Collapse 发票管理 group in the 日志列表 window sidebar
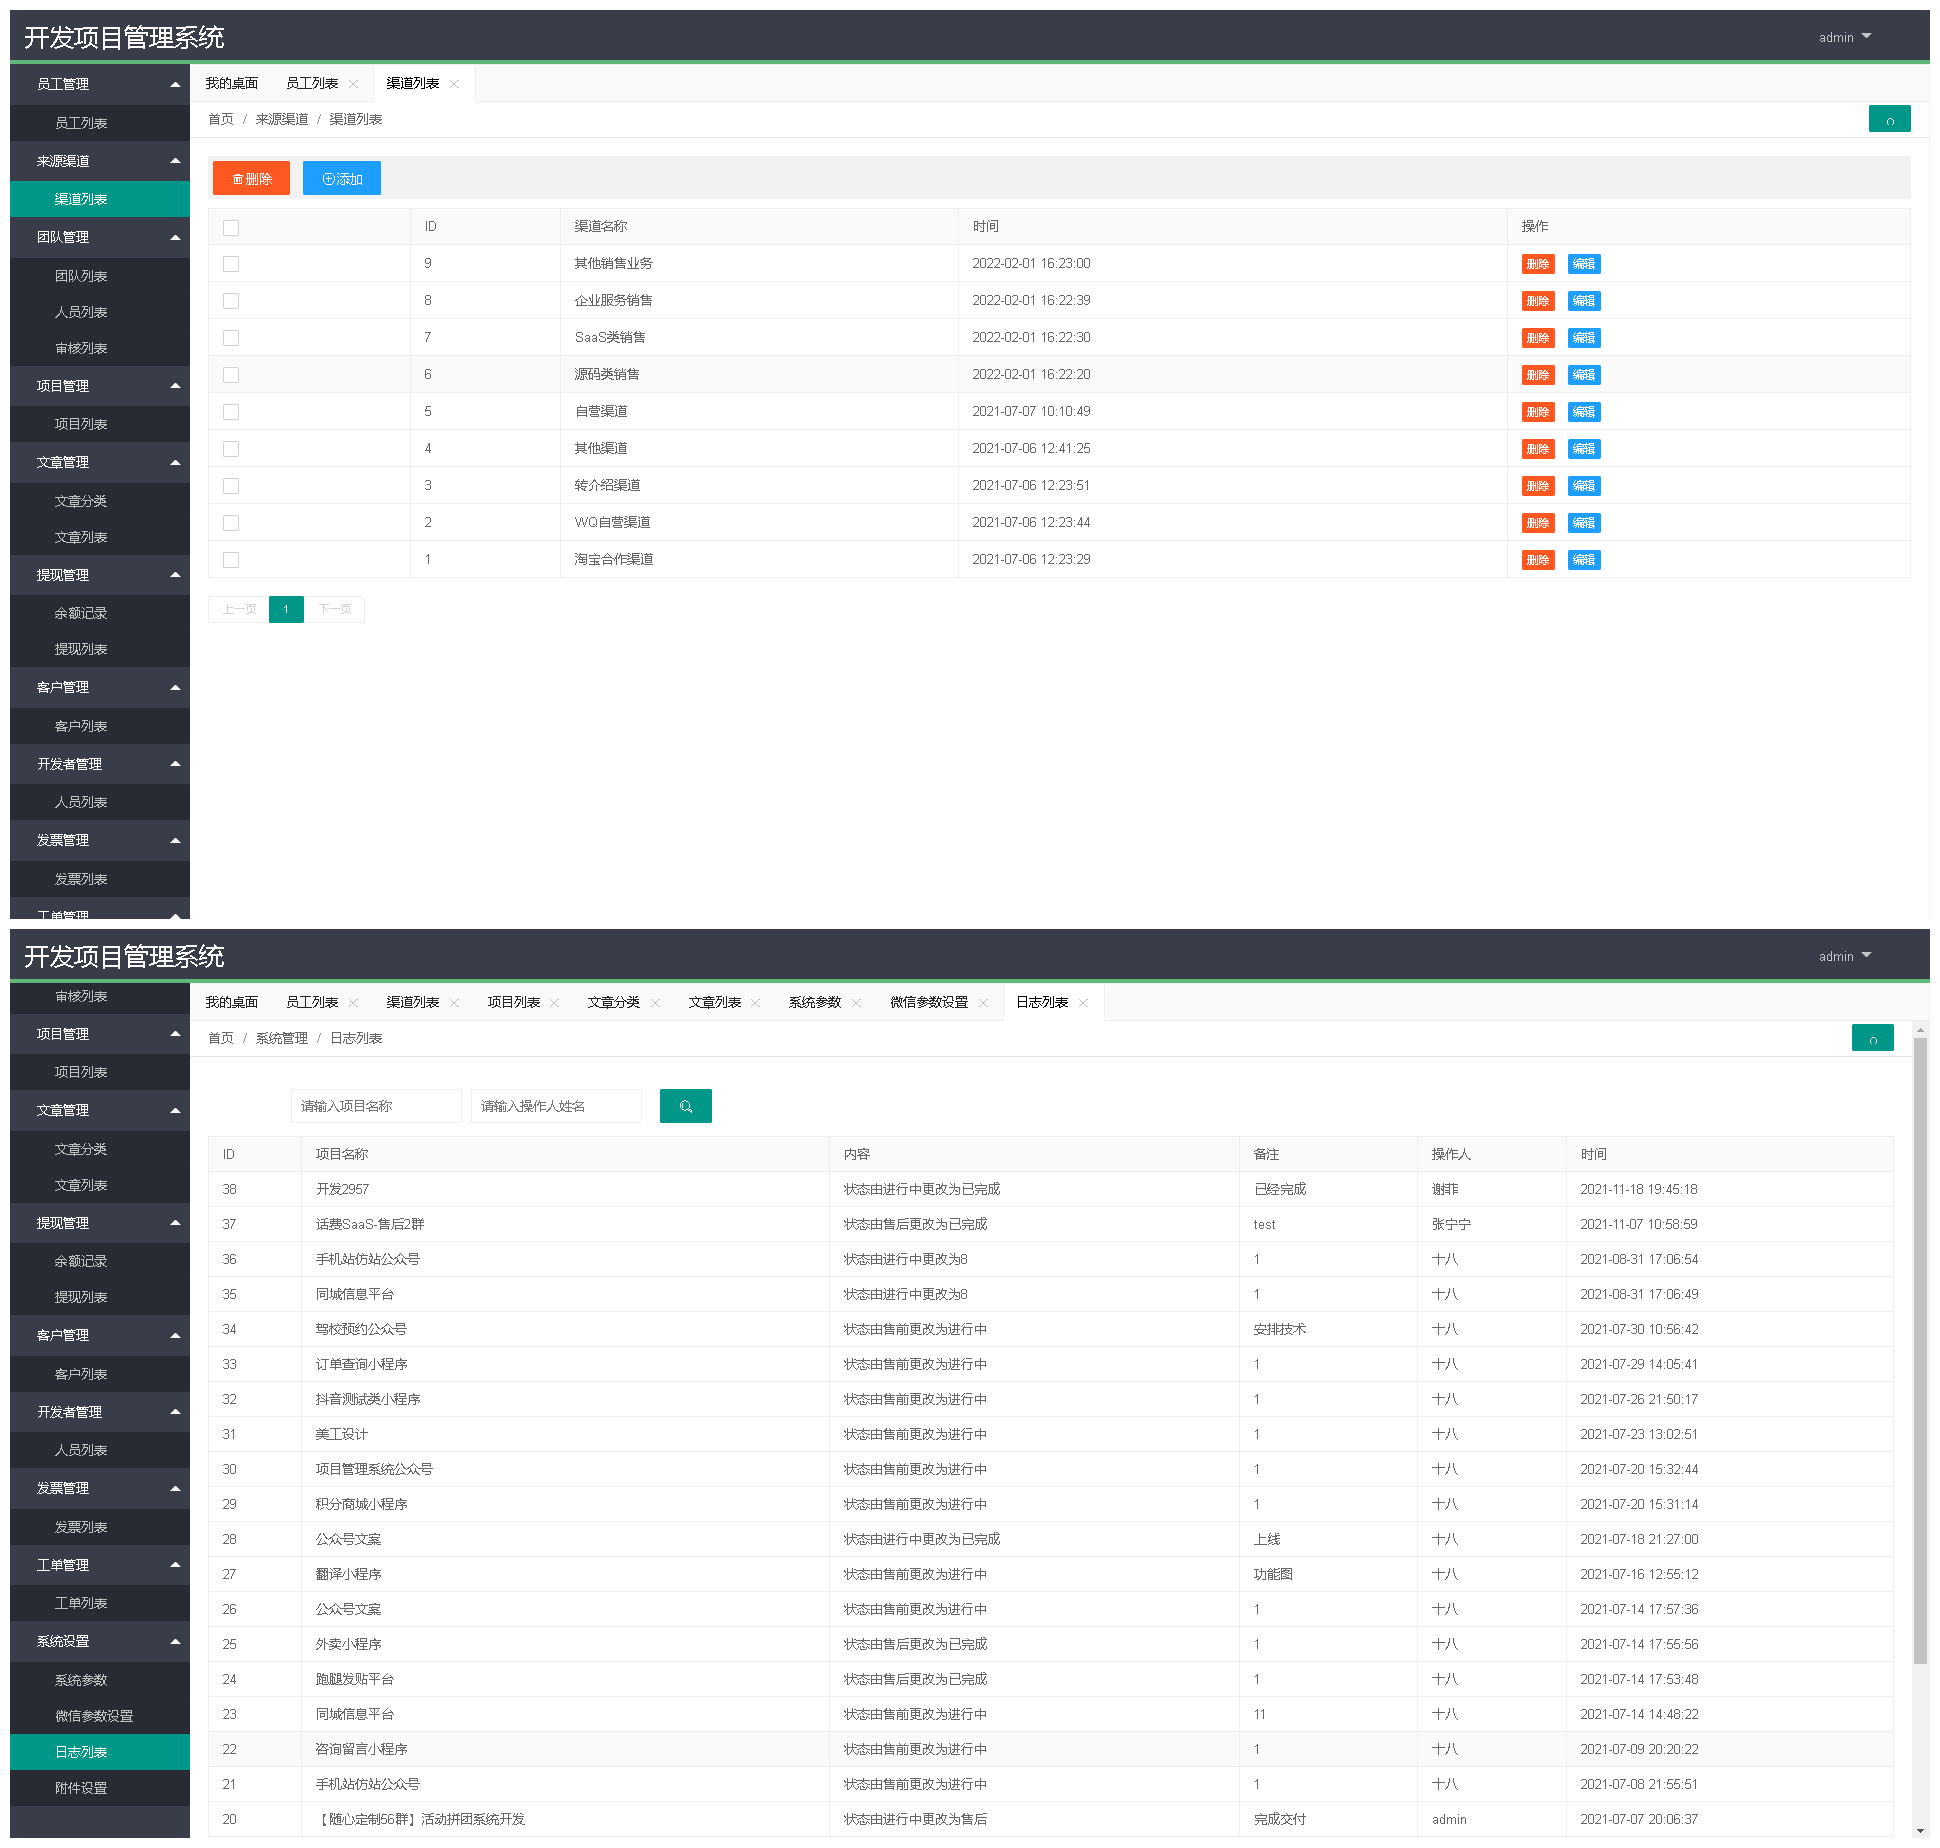1940x1848 pixels. (100, 1488)
